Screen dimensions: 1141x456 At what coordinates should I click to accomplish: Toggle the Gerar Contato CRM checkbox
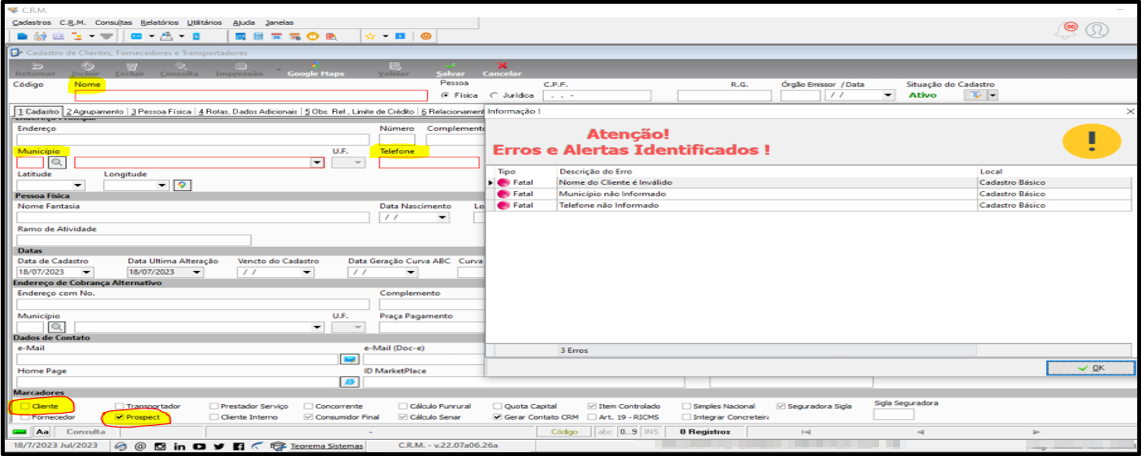pyautogui.click(x=498, y=417)
